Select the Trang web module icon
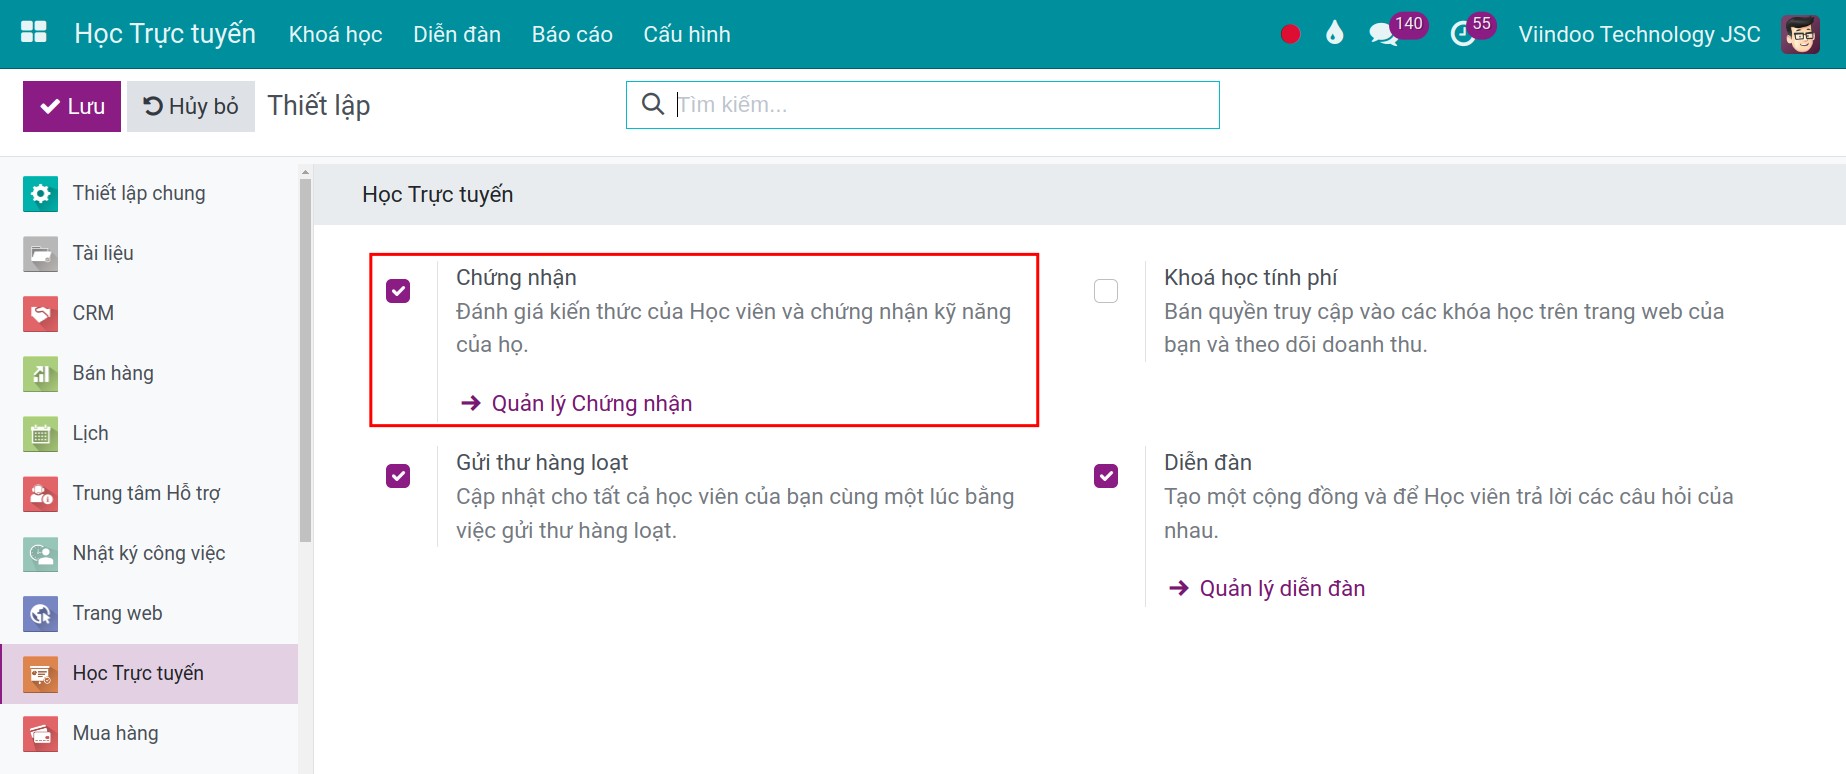Screen dimensions: 1846x774 coord(40,613)
